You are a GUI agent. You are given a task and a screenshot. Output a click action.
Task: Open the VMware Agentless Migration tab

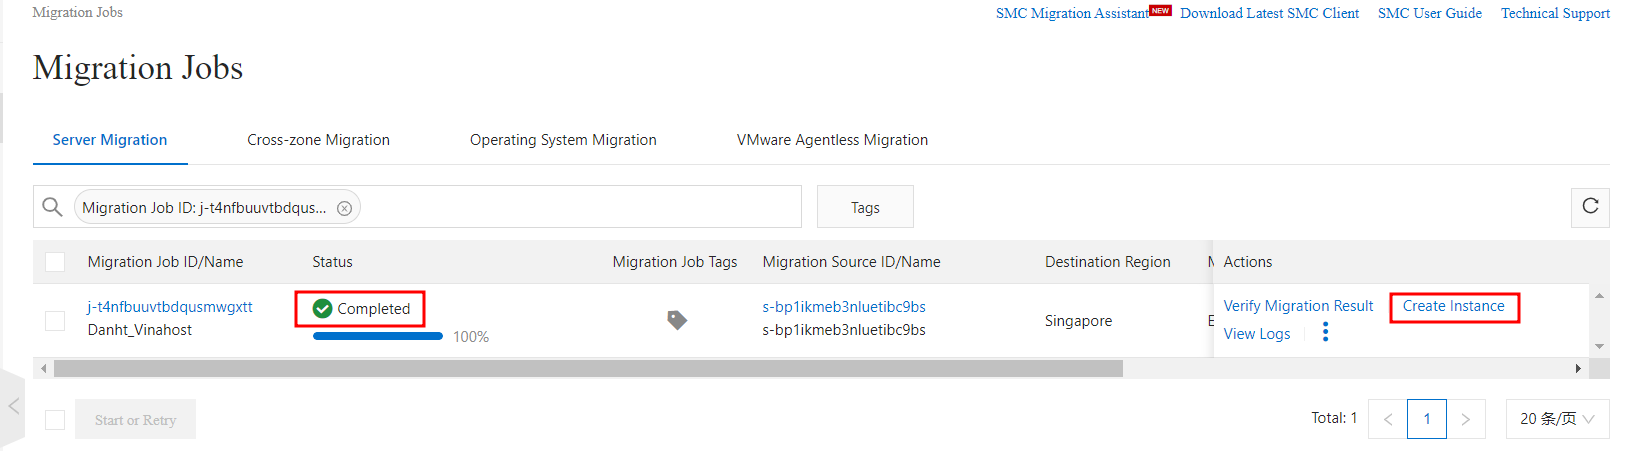[832, 140]
